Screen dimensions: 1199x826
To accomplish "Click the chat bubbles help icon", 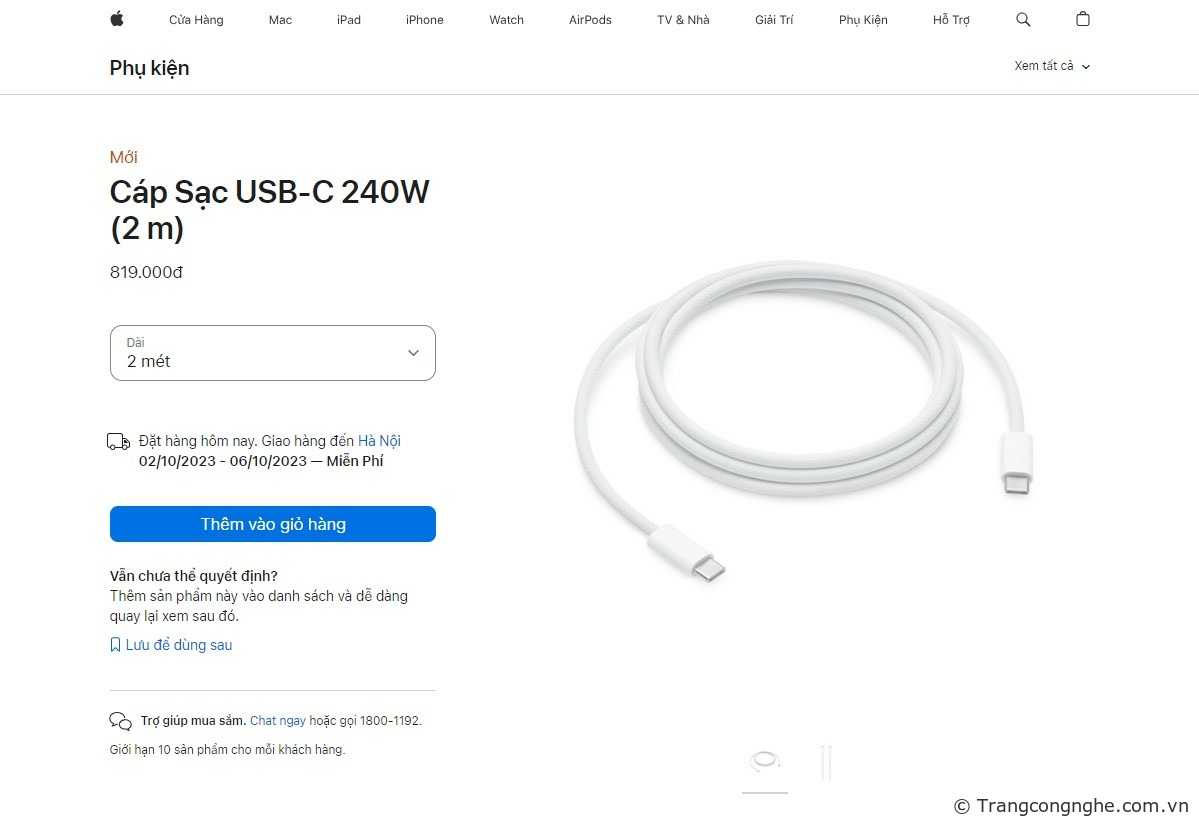I will coord(120,721).
